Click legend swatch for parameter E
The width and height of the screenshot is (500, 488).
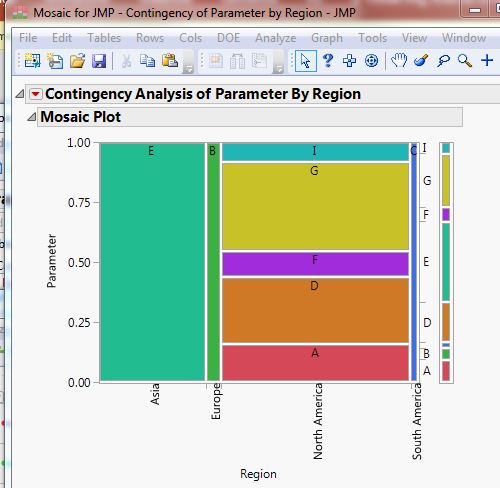(446, 262)
